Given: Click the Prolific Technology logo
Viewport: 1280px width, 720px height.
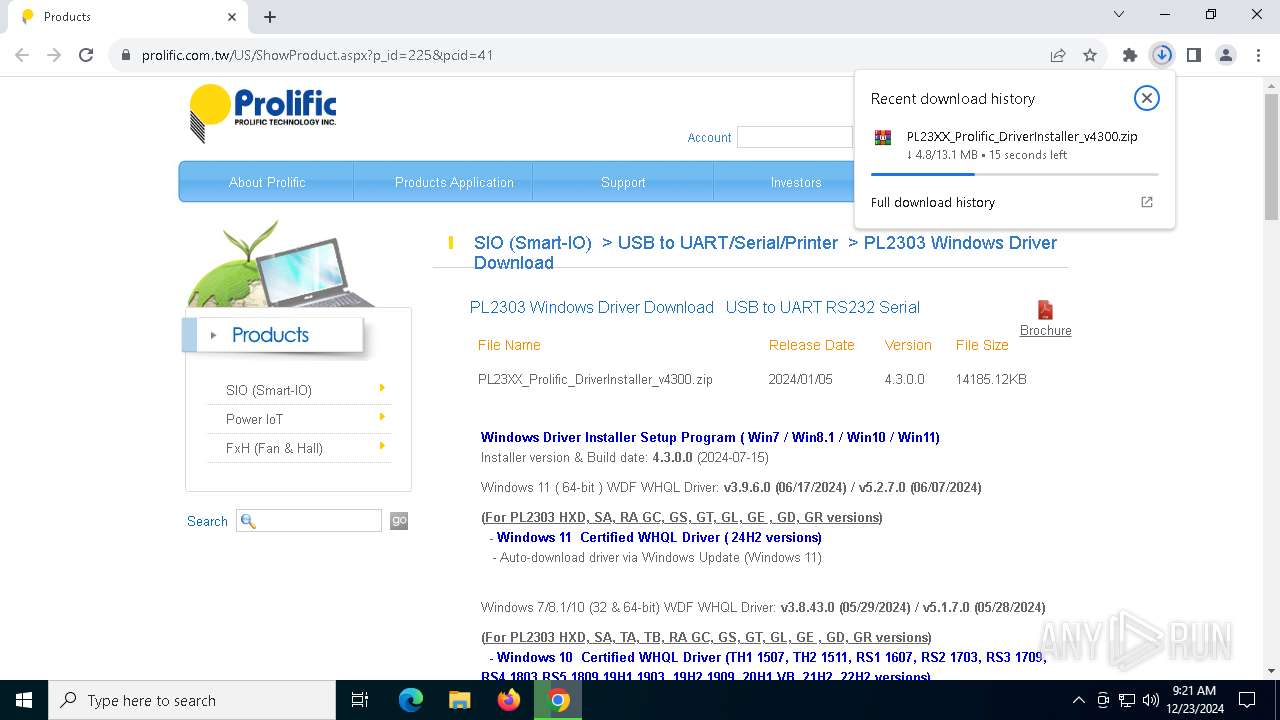Looking at the screenshot, I should [x=263, y=113].
